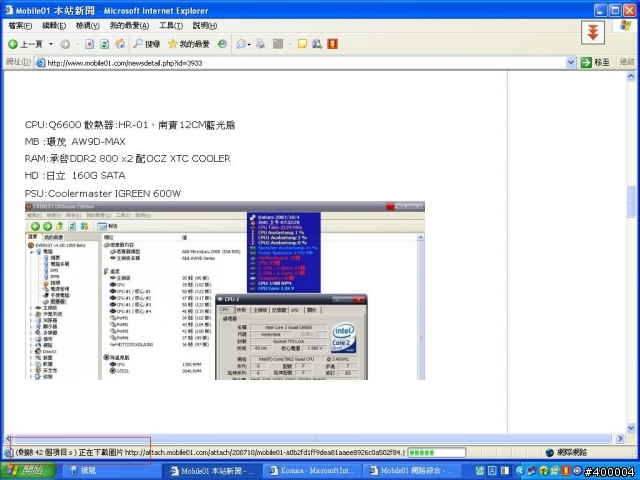Click the 'CPU:Q6600 散熱器:HR-01' text line
This screenshot has width=640, height=480.
point(130,125)
